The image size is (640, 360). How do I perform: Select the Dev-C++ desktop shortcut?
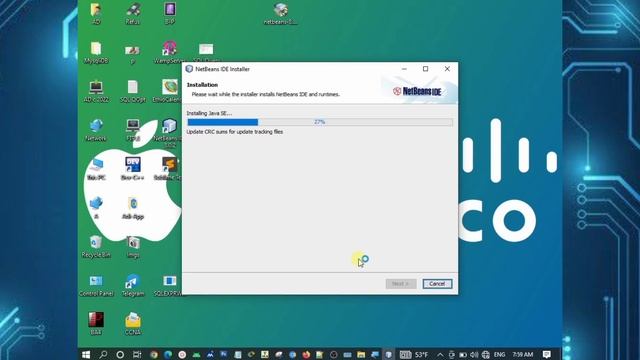click(133, 169)
